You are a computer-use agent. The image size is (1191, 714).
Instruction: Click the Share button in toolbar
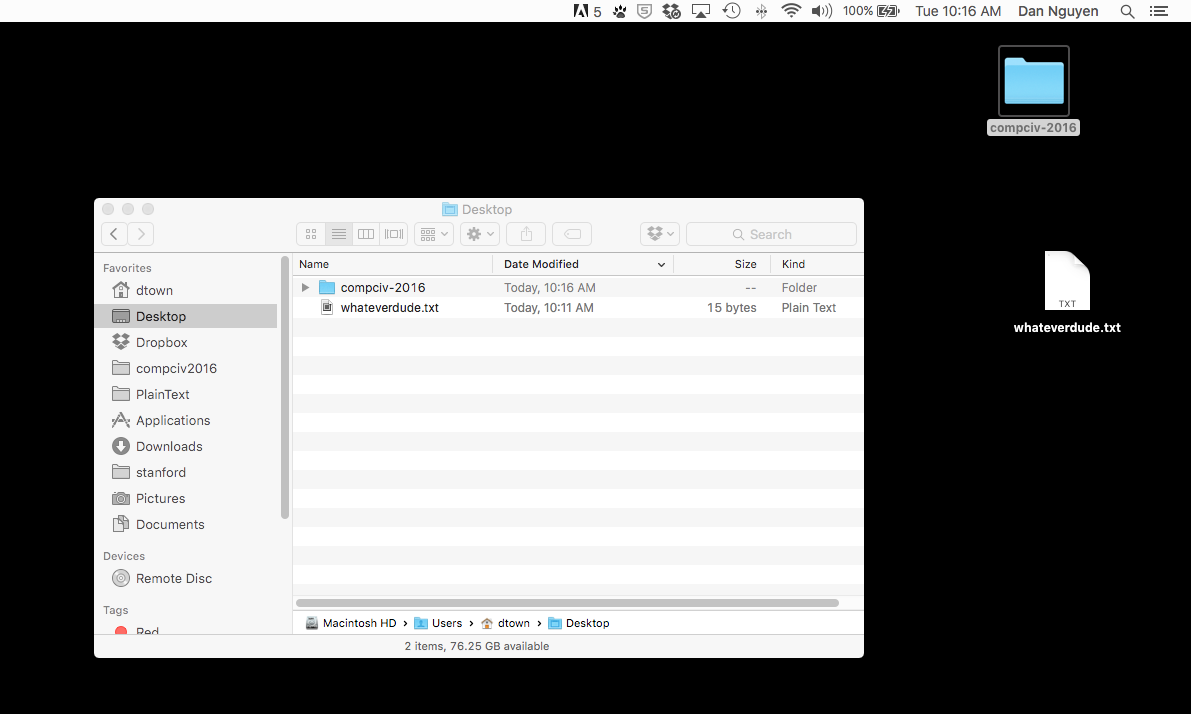(526, 234)
